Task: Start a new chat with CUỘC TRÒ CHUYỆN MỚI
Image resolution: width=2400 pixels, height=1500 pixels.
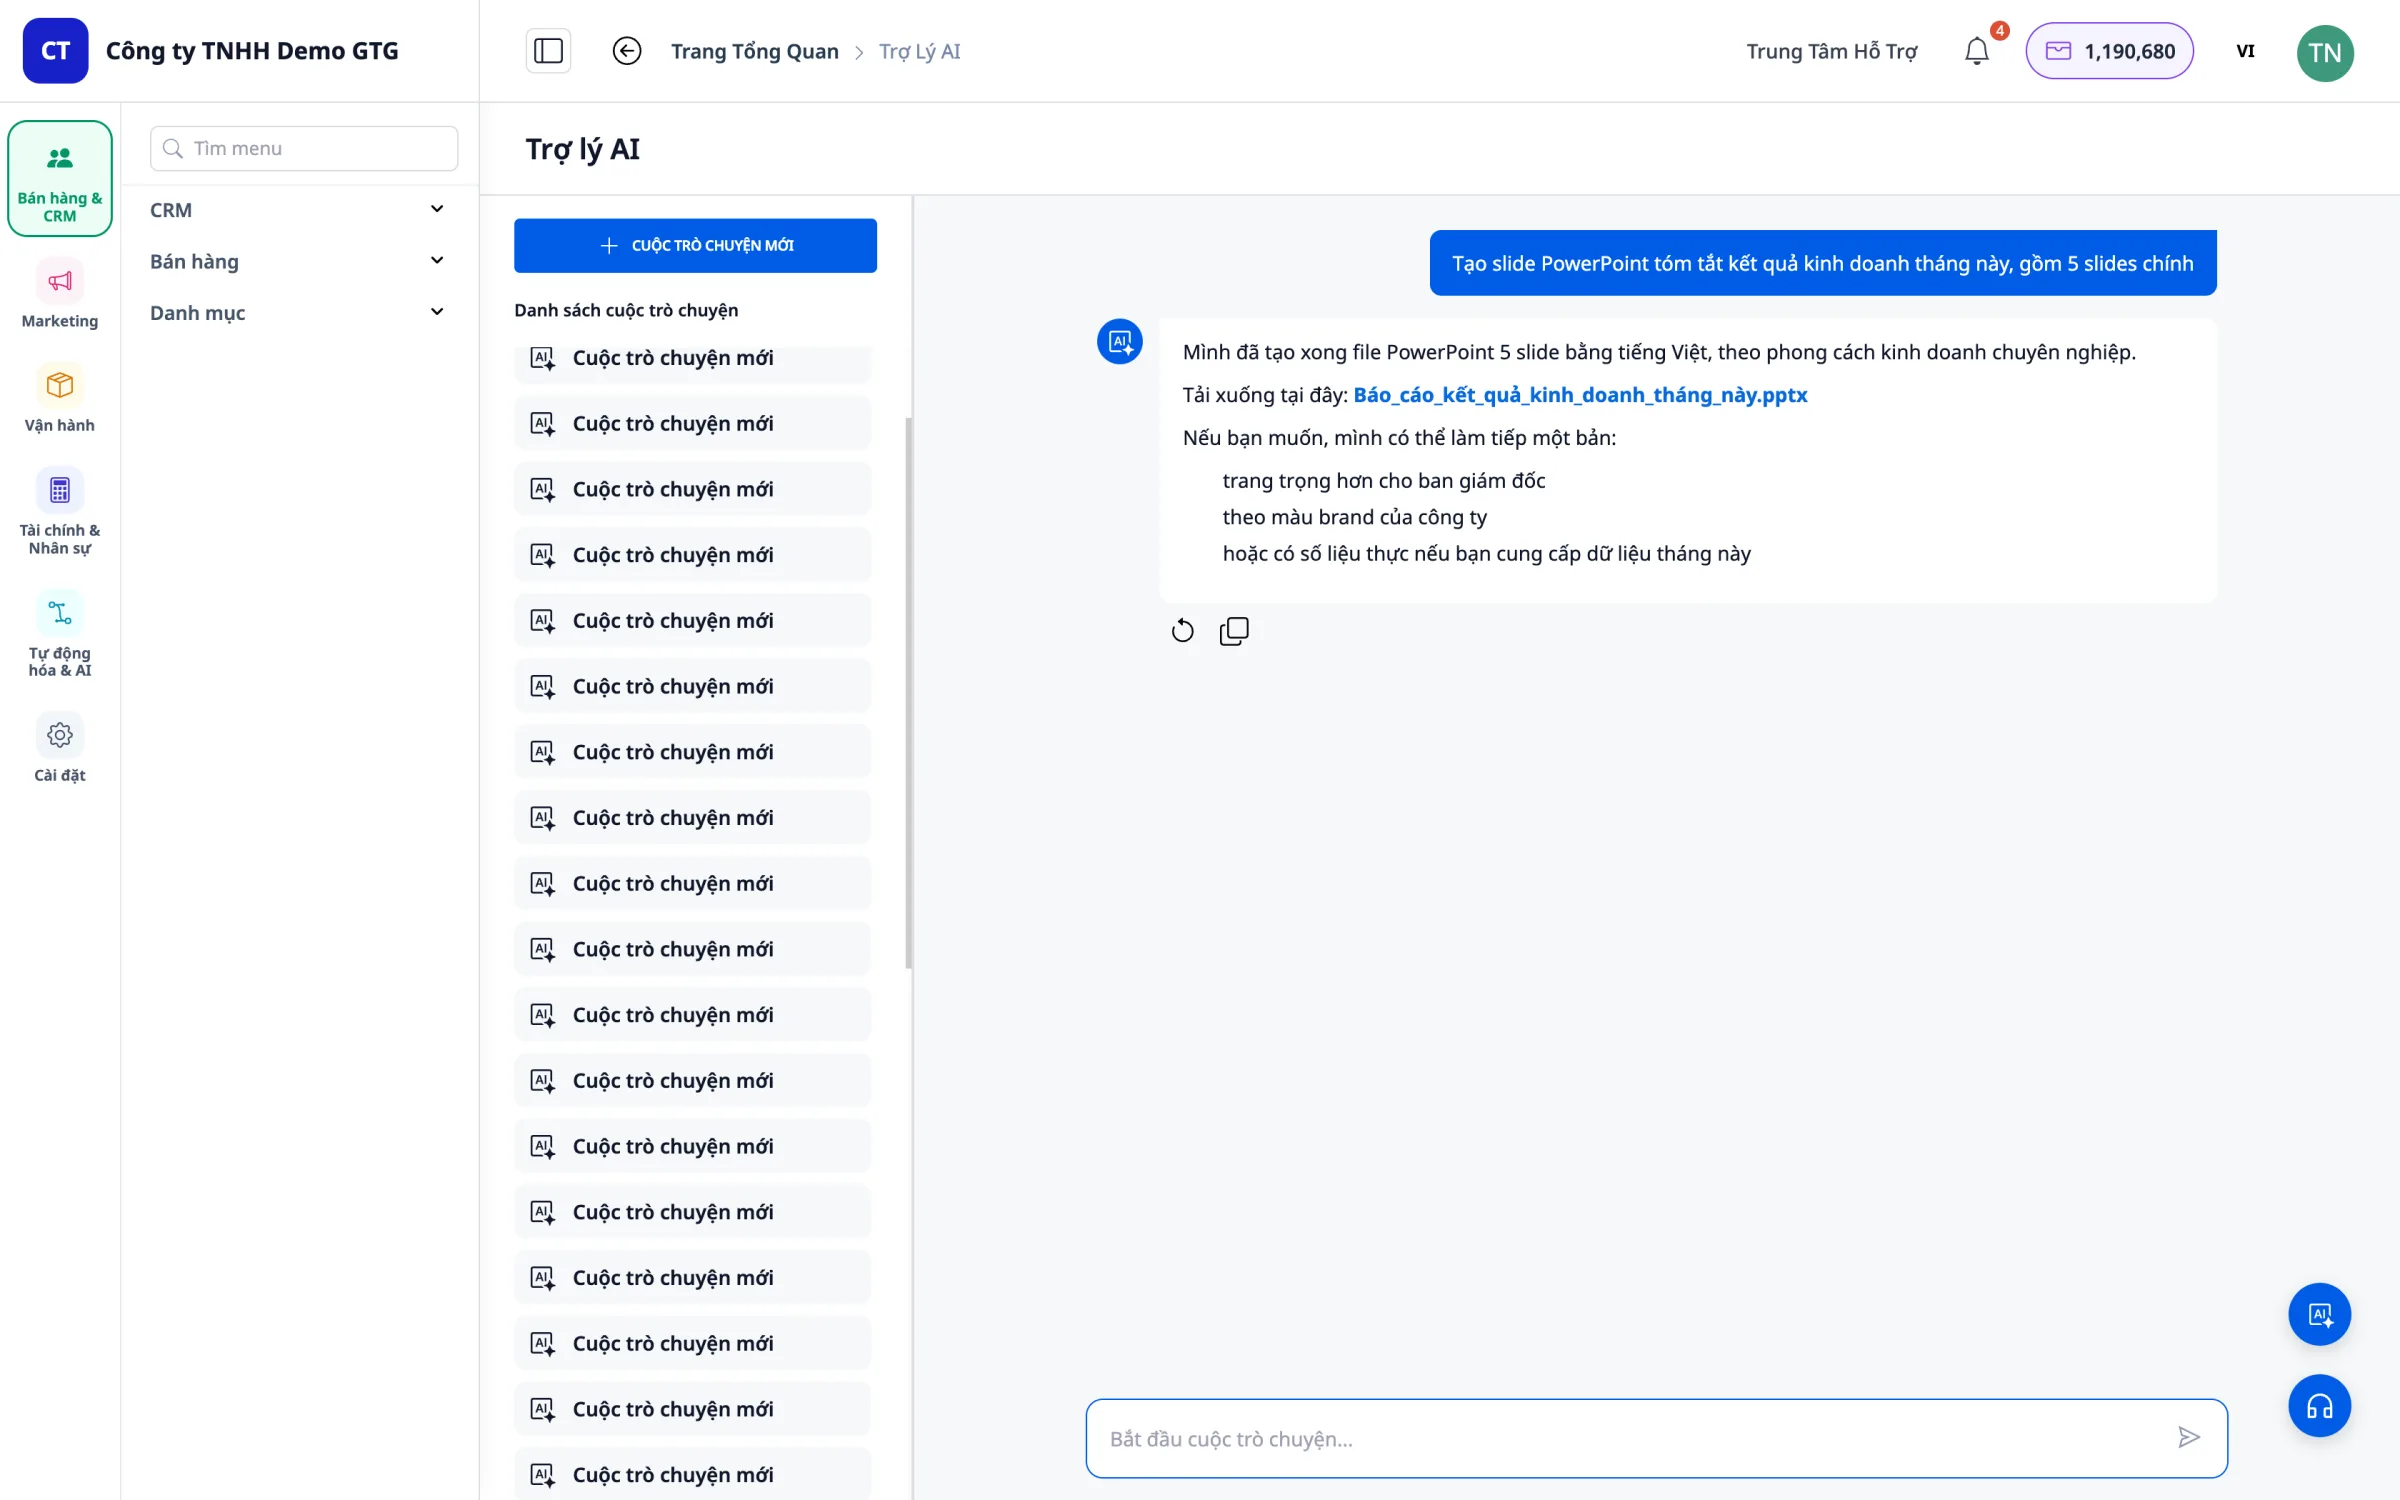Action: 695,245
